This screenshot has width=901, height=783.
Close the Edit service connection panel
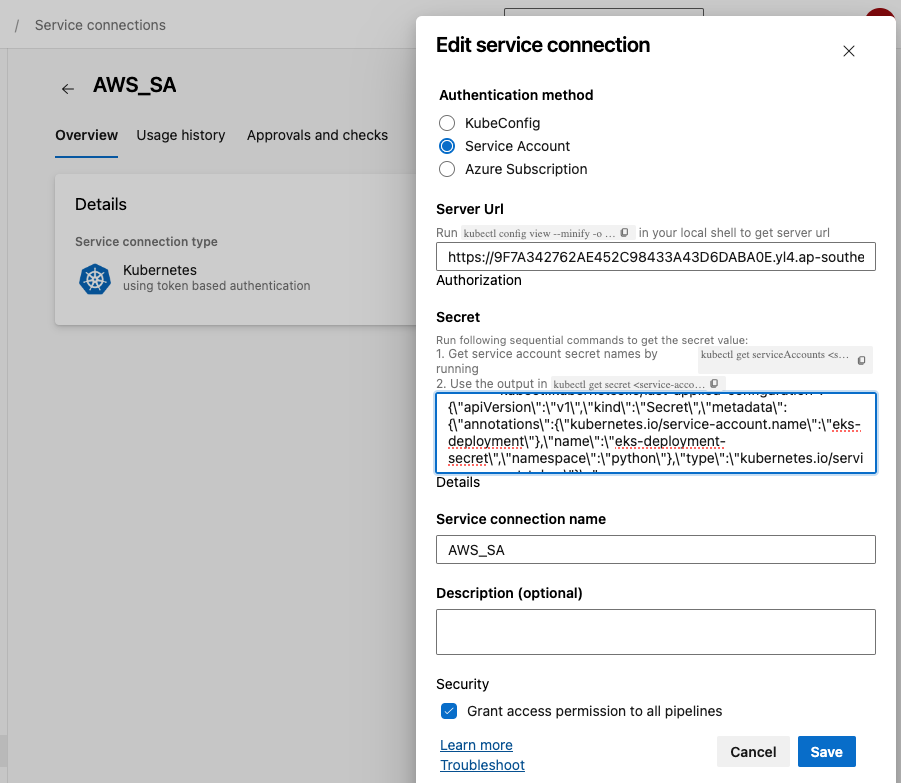(848, 51)
